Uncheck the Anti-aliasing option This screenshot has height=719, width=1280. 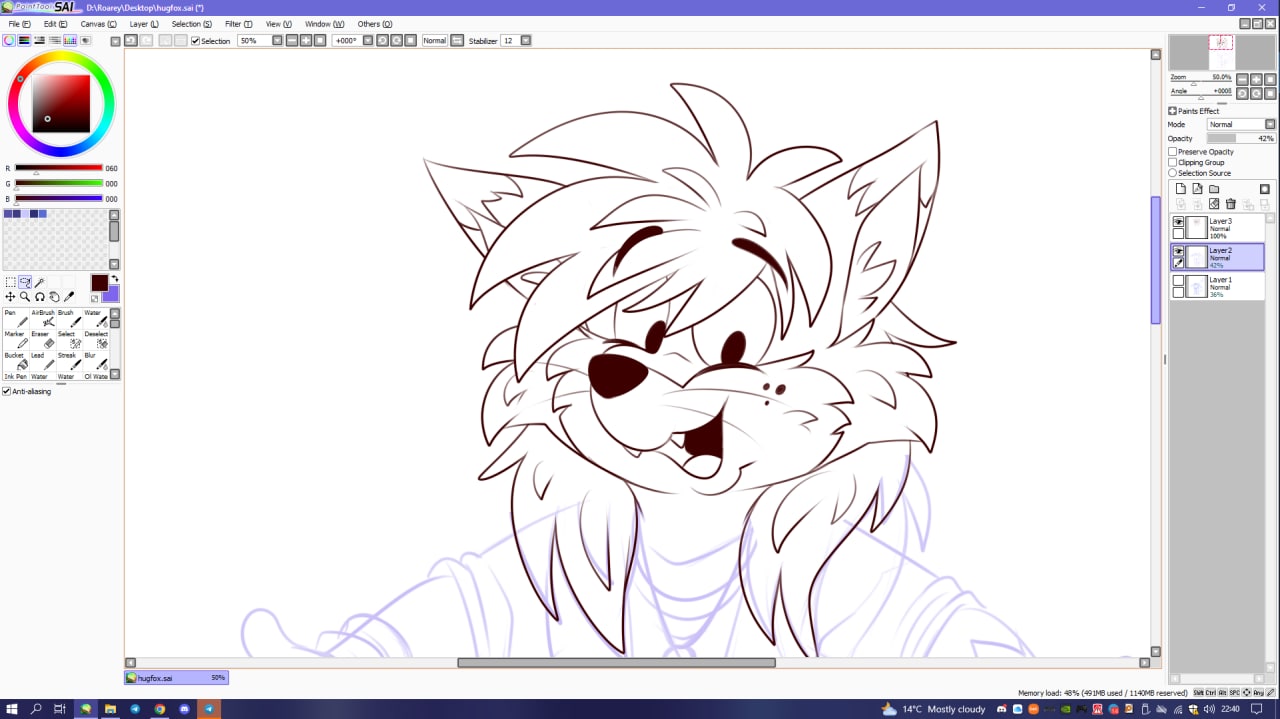click(x=7, y=391)
